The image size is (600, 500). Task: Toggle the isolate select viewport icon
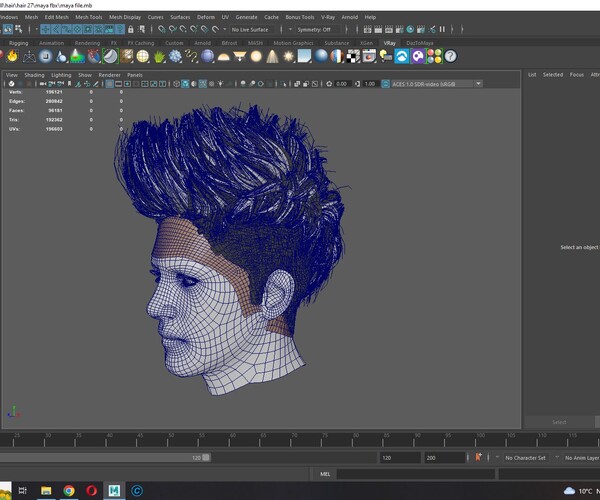(x=284, y=84)
